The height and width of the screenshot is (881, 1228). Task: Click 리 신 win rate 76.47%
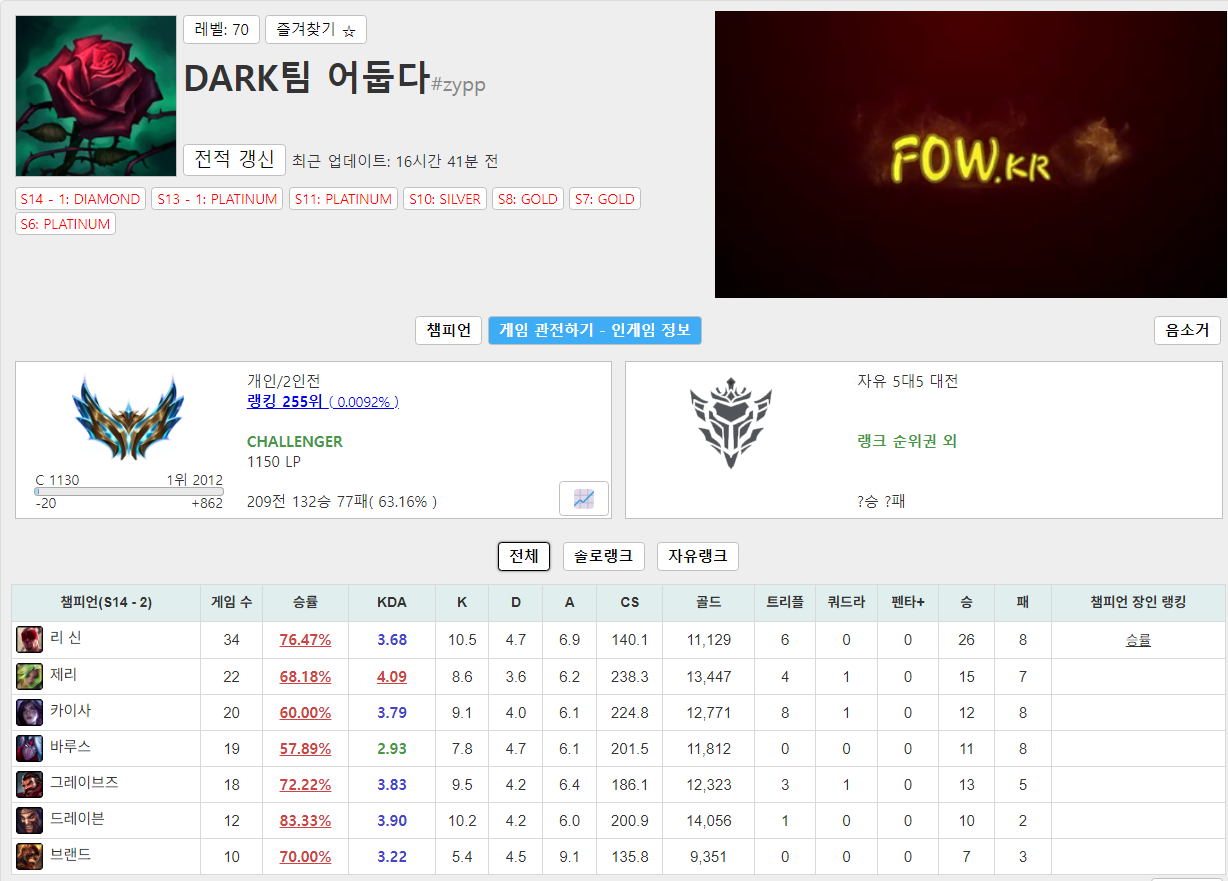coord(305,640)
